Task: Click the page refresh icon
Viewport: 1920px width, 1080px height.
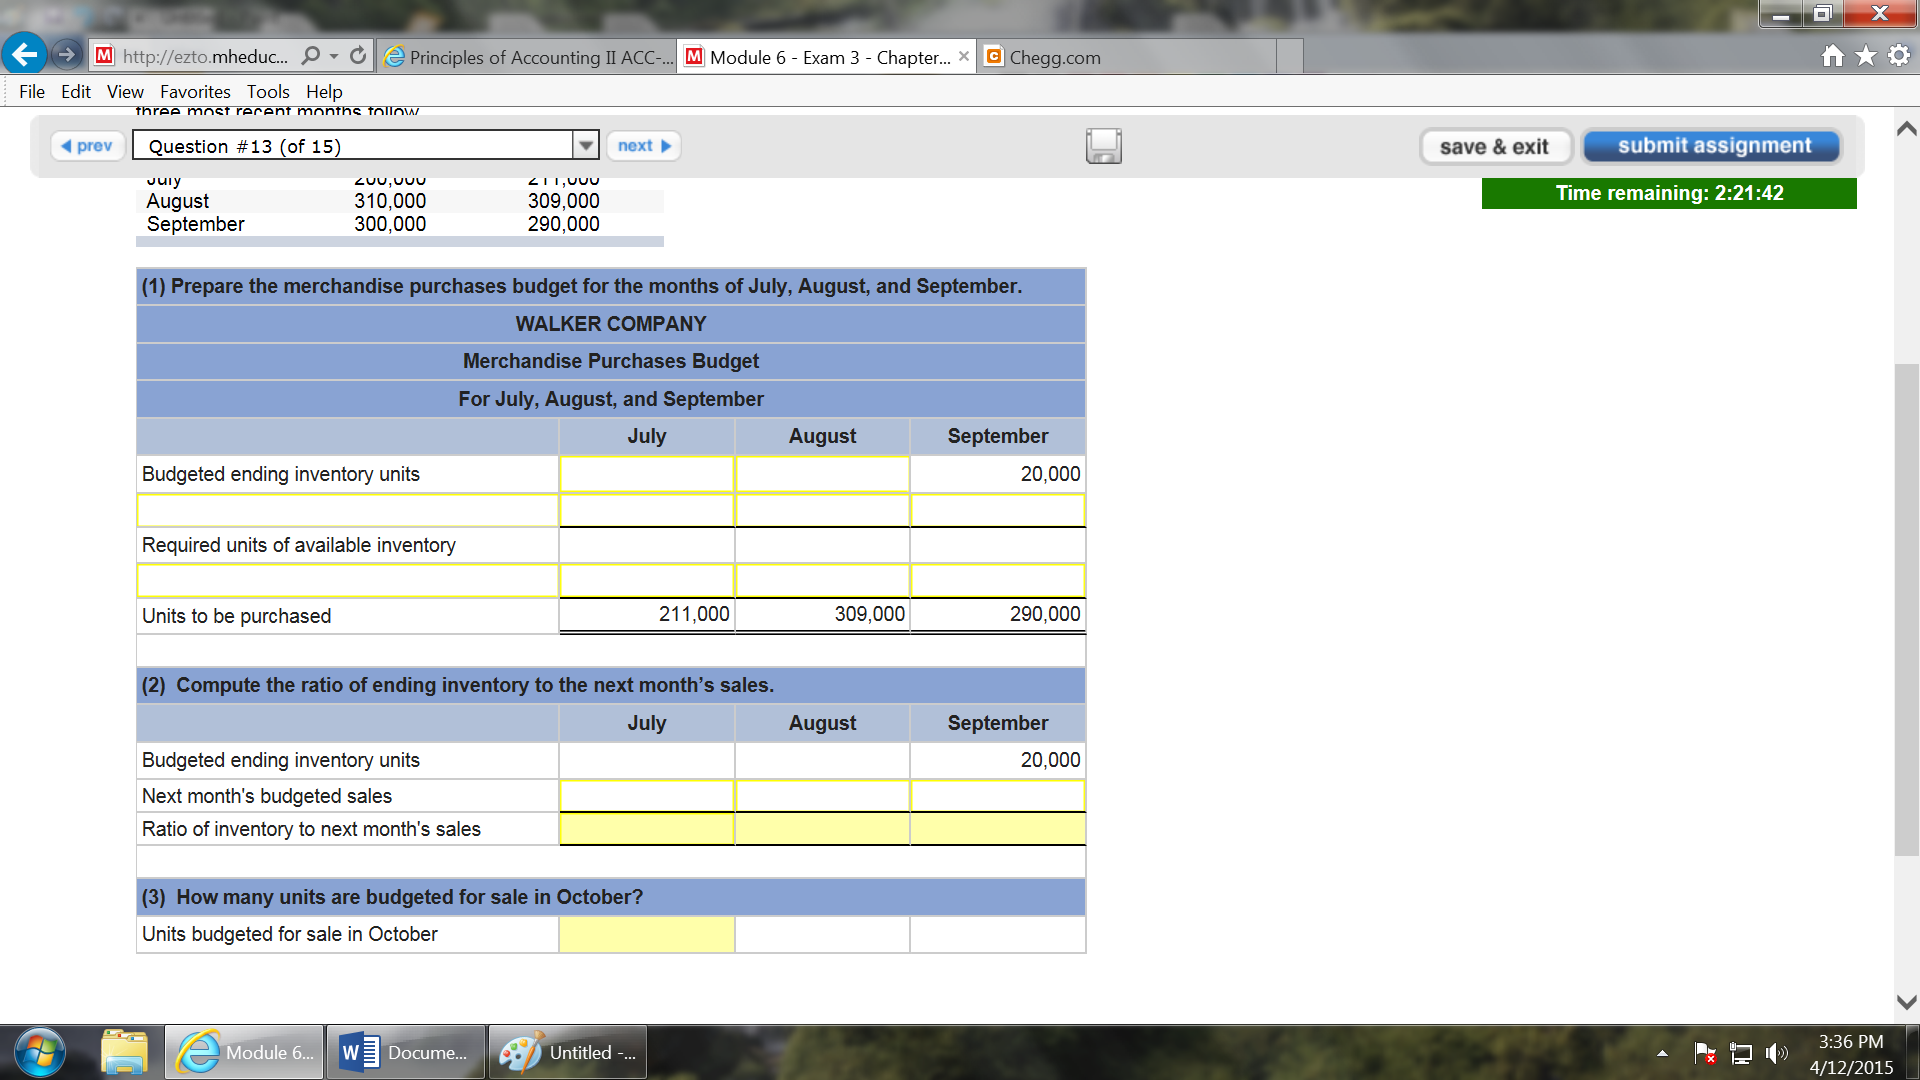Action: tap(358, 56)
